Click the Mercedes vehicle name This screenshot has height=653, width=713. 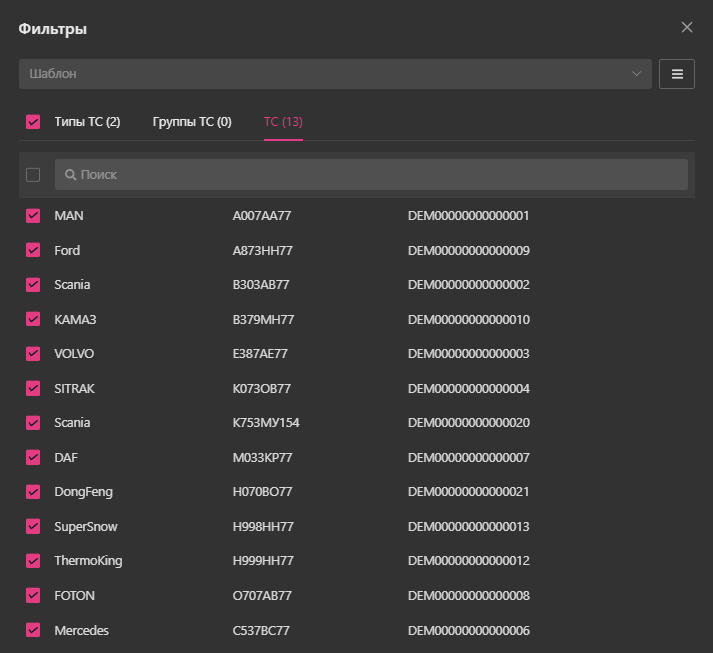81,630
